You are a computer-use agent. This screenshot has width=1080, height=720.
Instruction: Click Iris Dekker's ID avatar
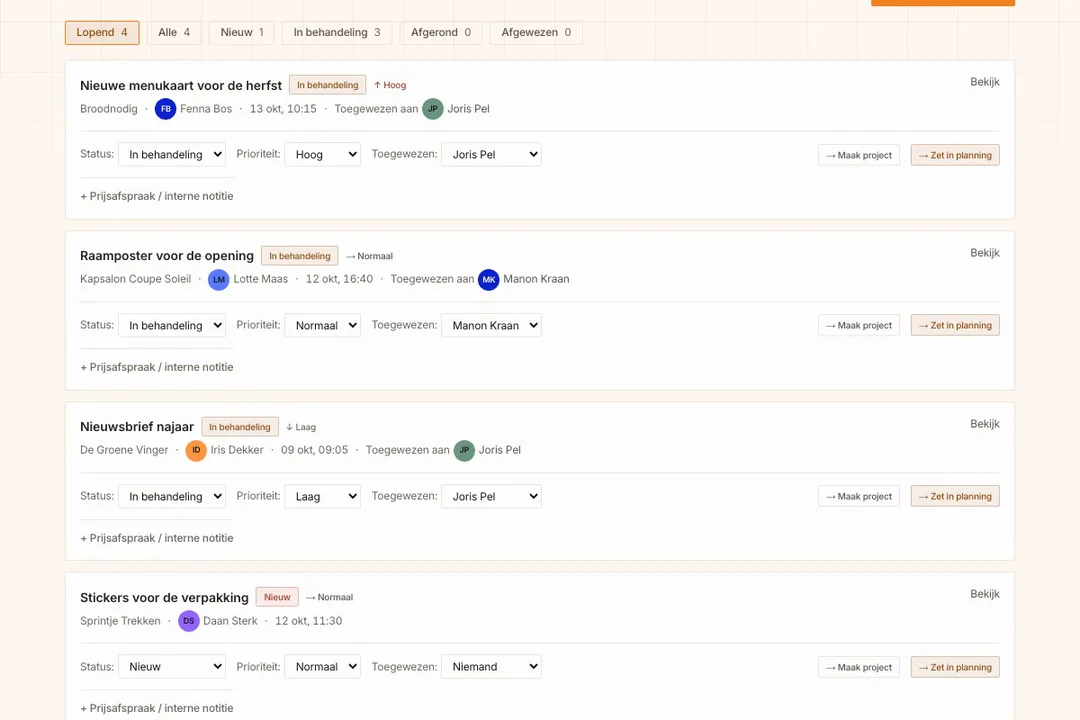click(x=196, y=451)
